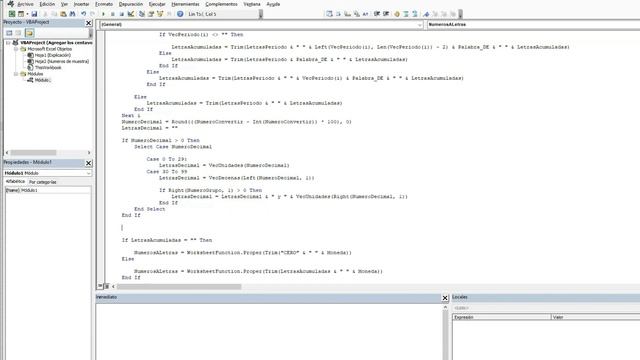
Task: Toggle bookmark with the blue flag icon
Action: [x=426, y=14]
